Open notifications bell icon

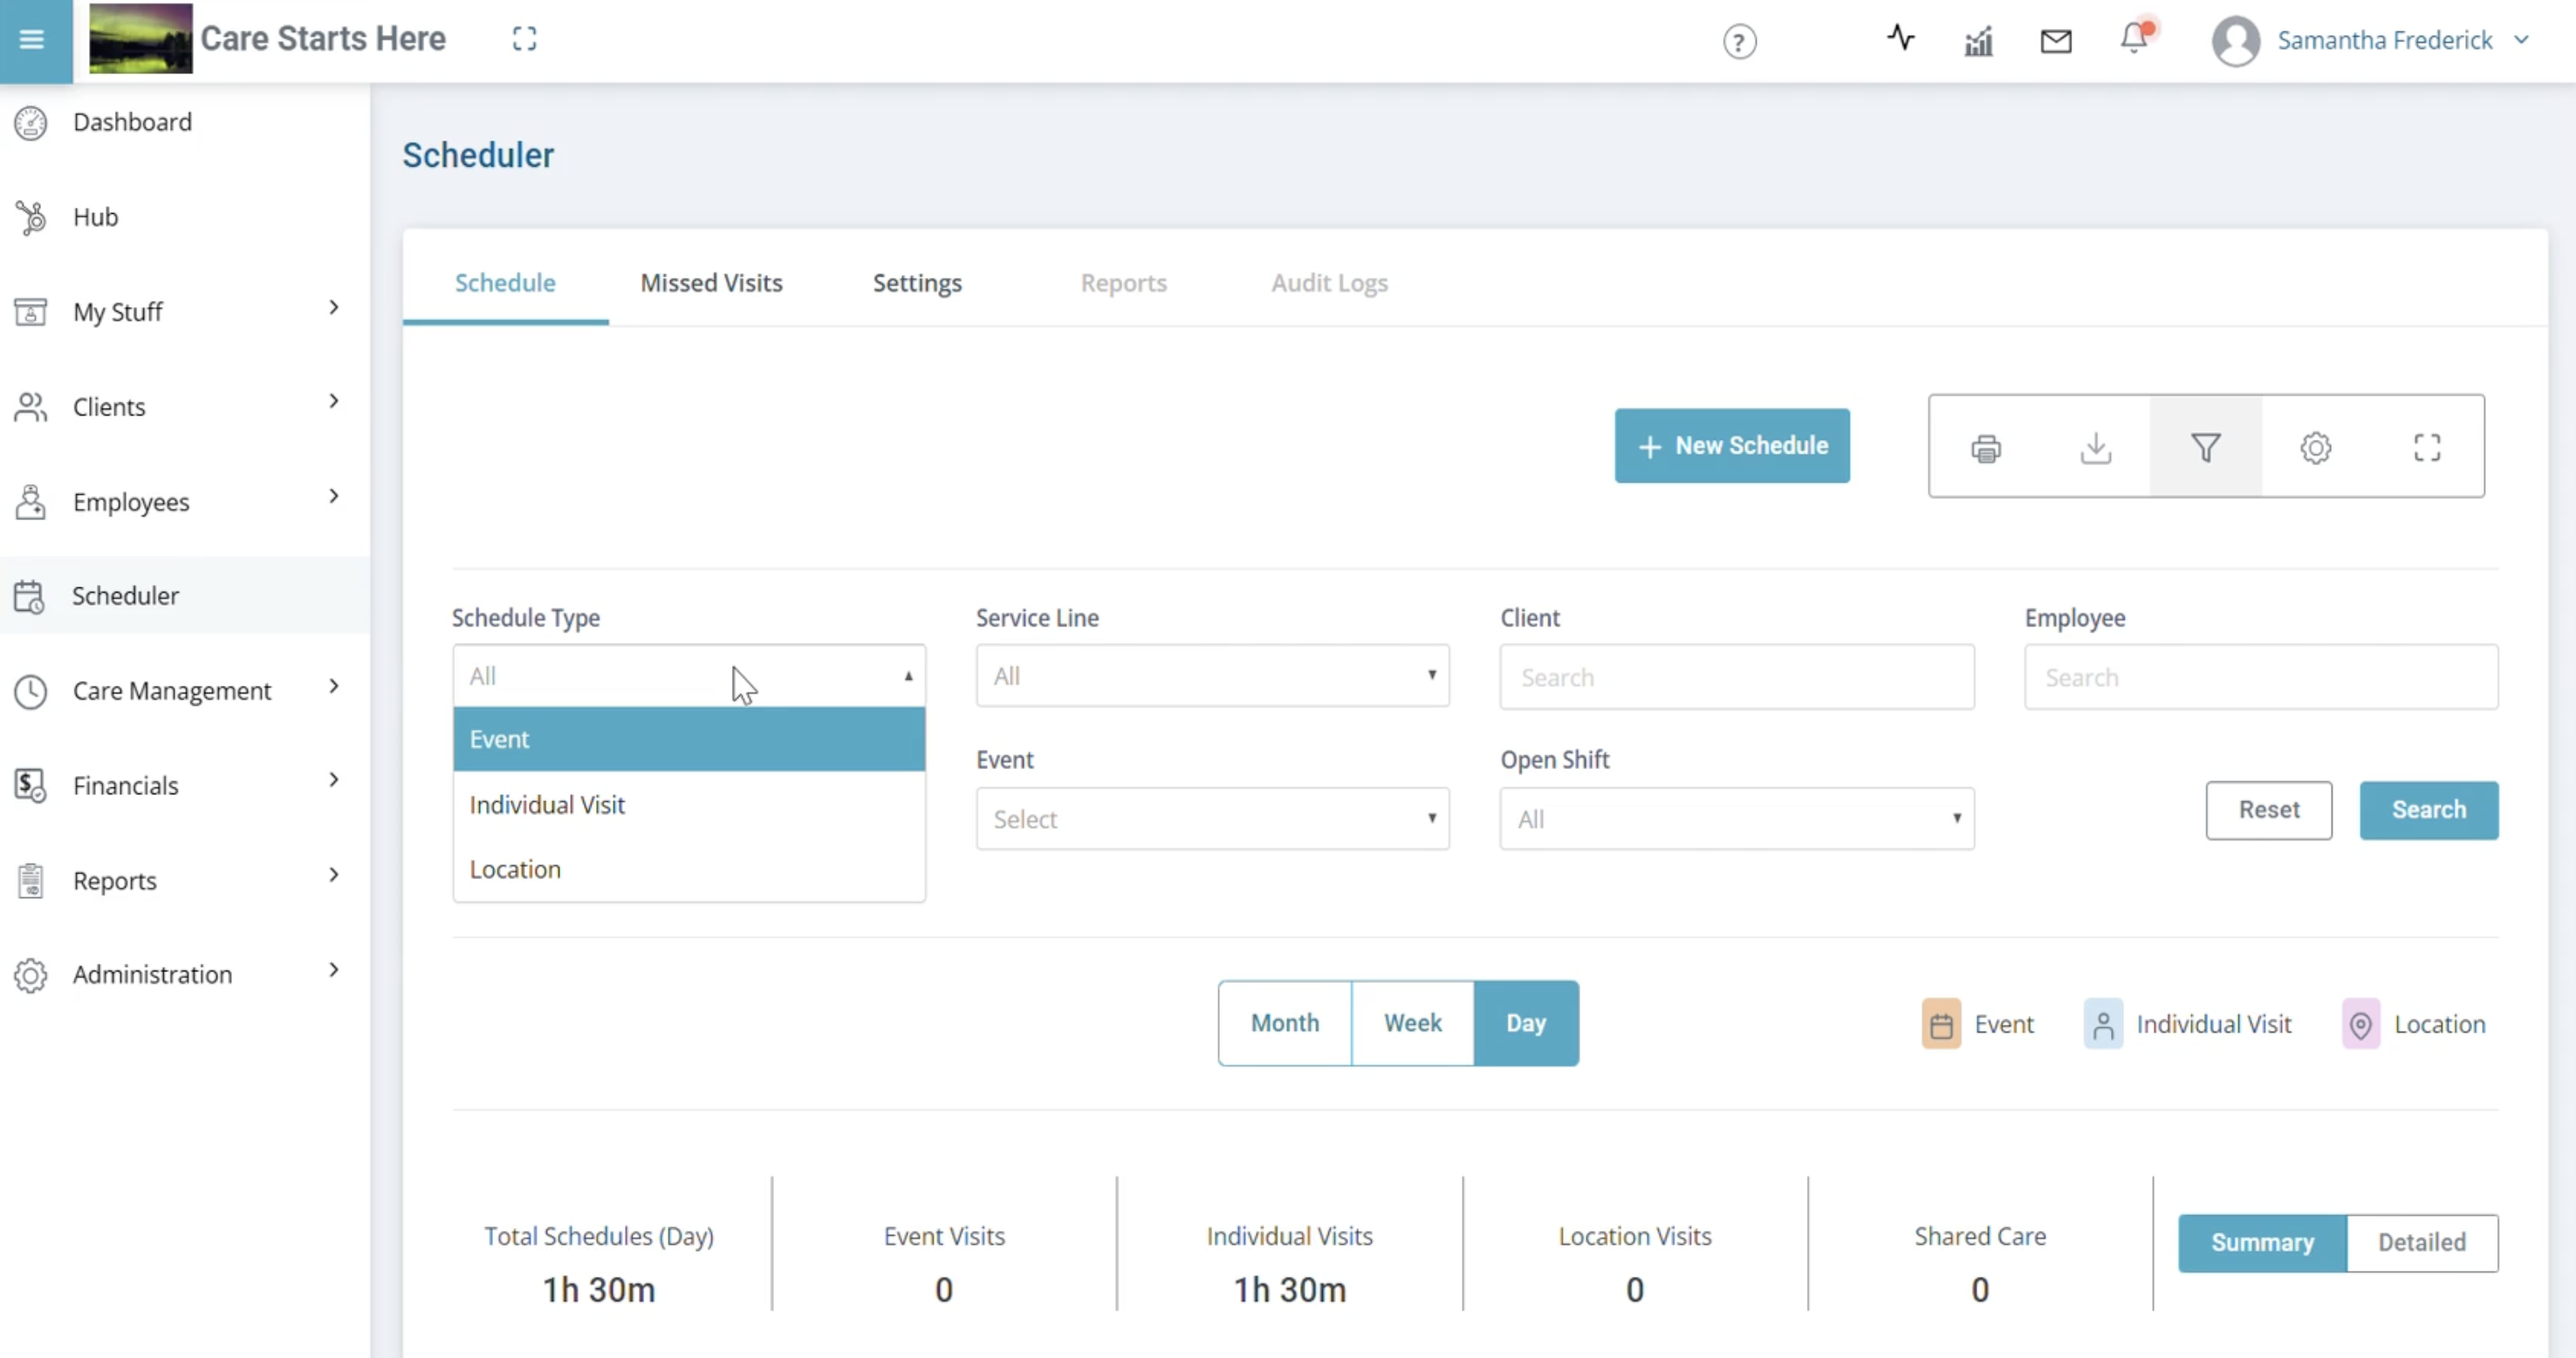click(2133, 39)
